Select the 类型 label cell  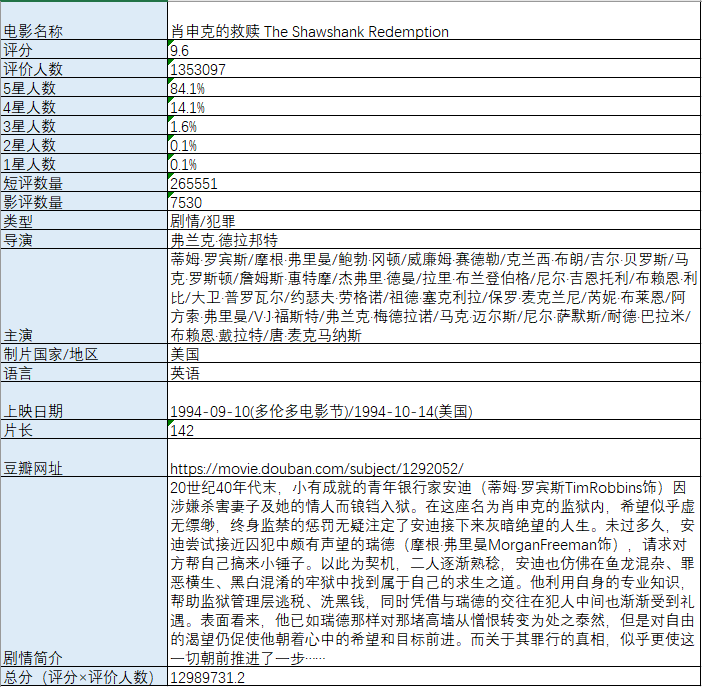(x=84, y=220)
